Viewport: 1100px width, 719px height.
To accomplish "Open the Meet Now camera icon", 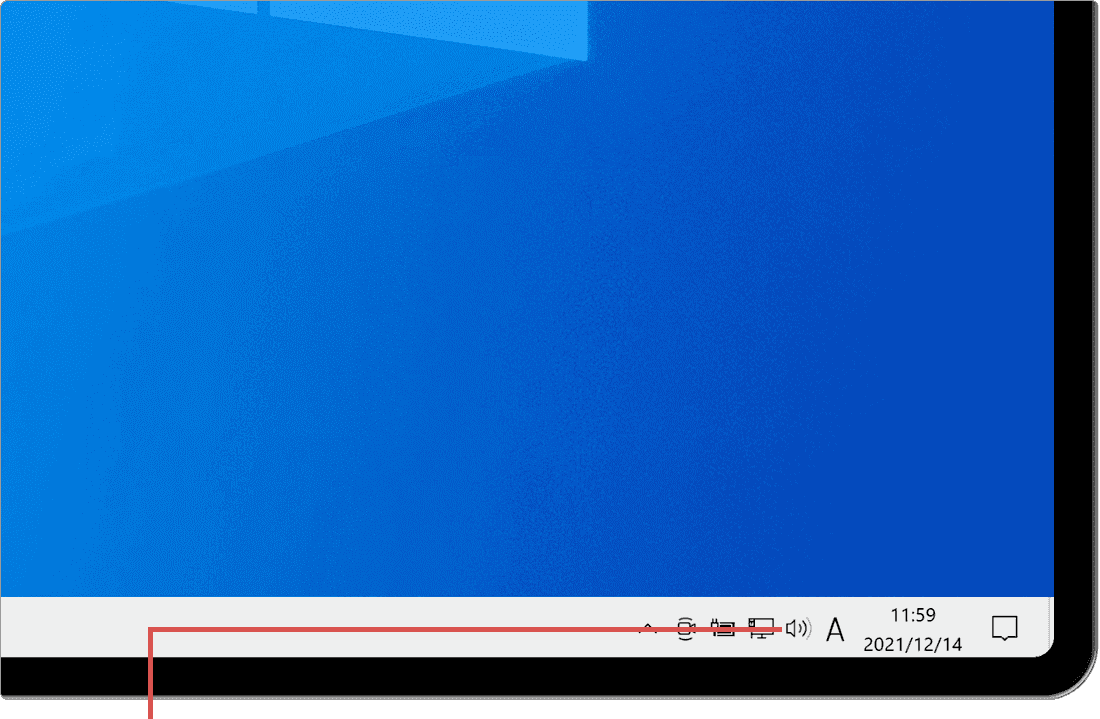I will click(685, 629).
